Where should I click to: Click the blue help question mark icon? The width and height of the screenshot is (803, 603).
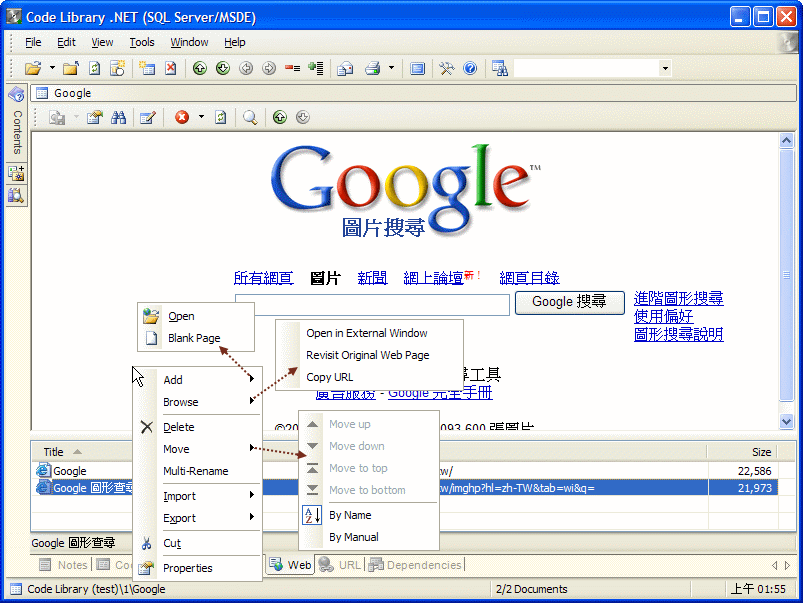470,68
